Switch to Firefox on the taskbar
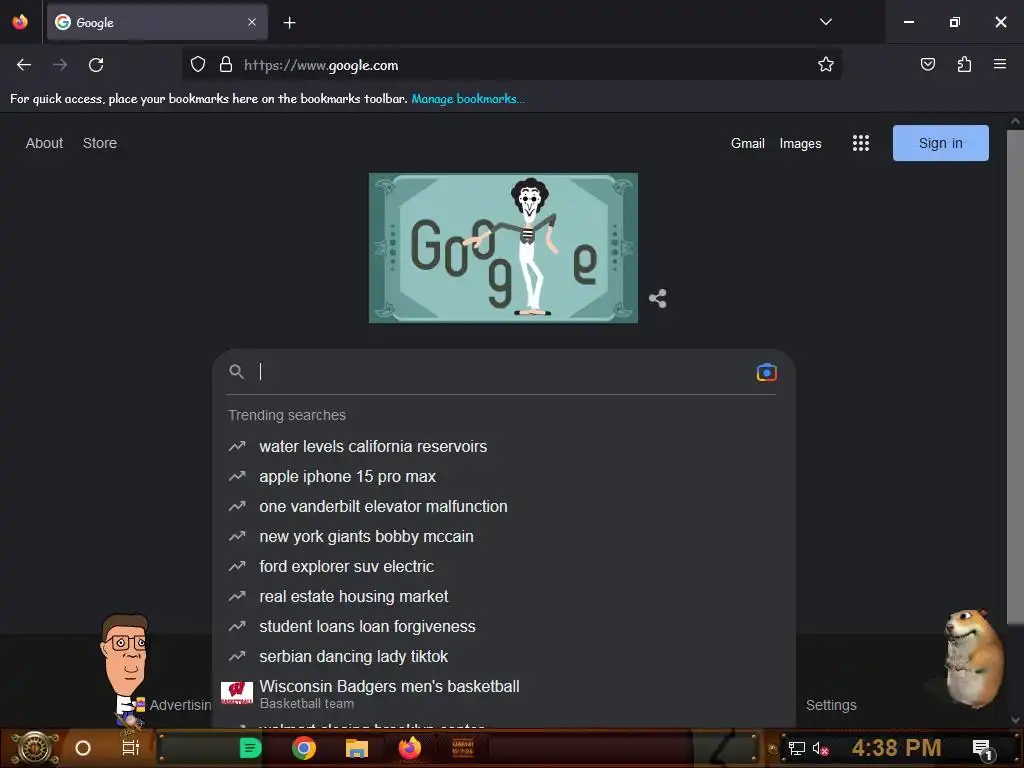 pyautogui.click(x=409, y=748)
